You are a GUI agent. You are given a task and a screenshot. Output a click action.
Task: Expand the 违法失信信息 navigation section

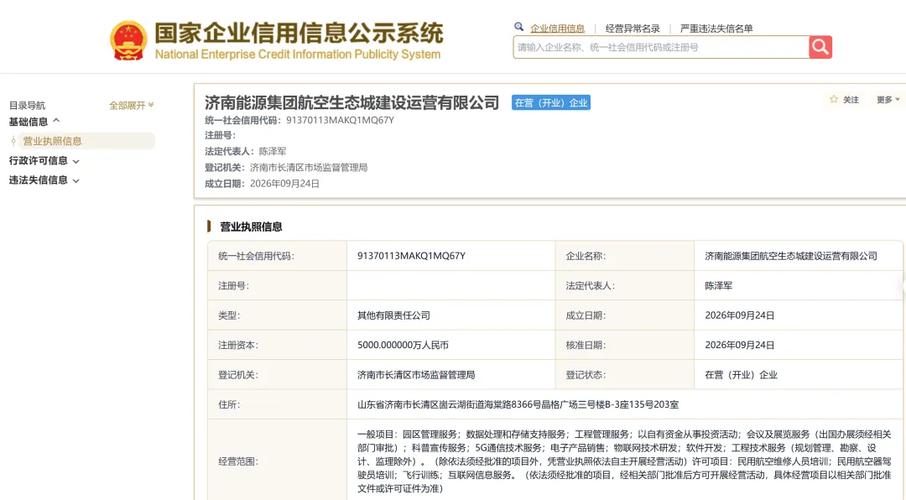point(44,180)
